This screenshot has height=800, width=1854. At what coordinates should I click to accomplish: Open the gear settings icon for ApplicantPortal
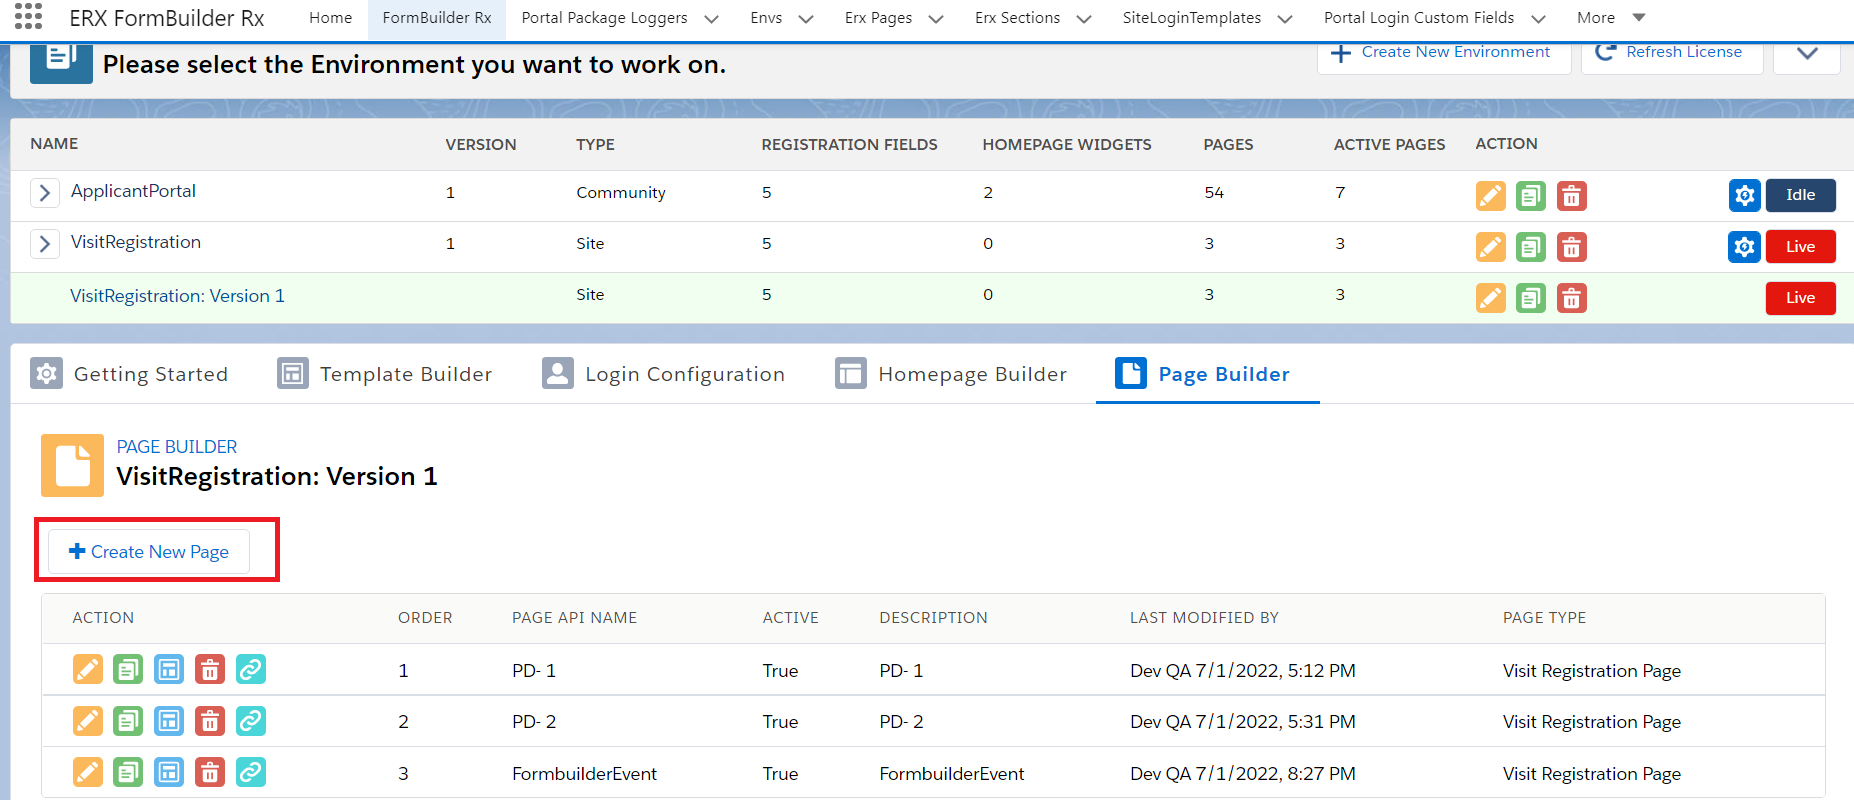tap(1744, 195)
